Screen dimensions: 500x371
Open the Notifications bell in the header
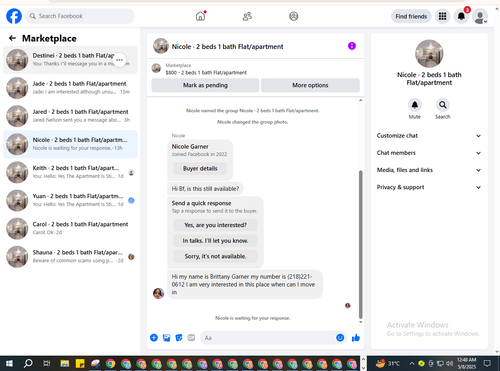[x=461, y=16]
